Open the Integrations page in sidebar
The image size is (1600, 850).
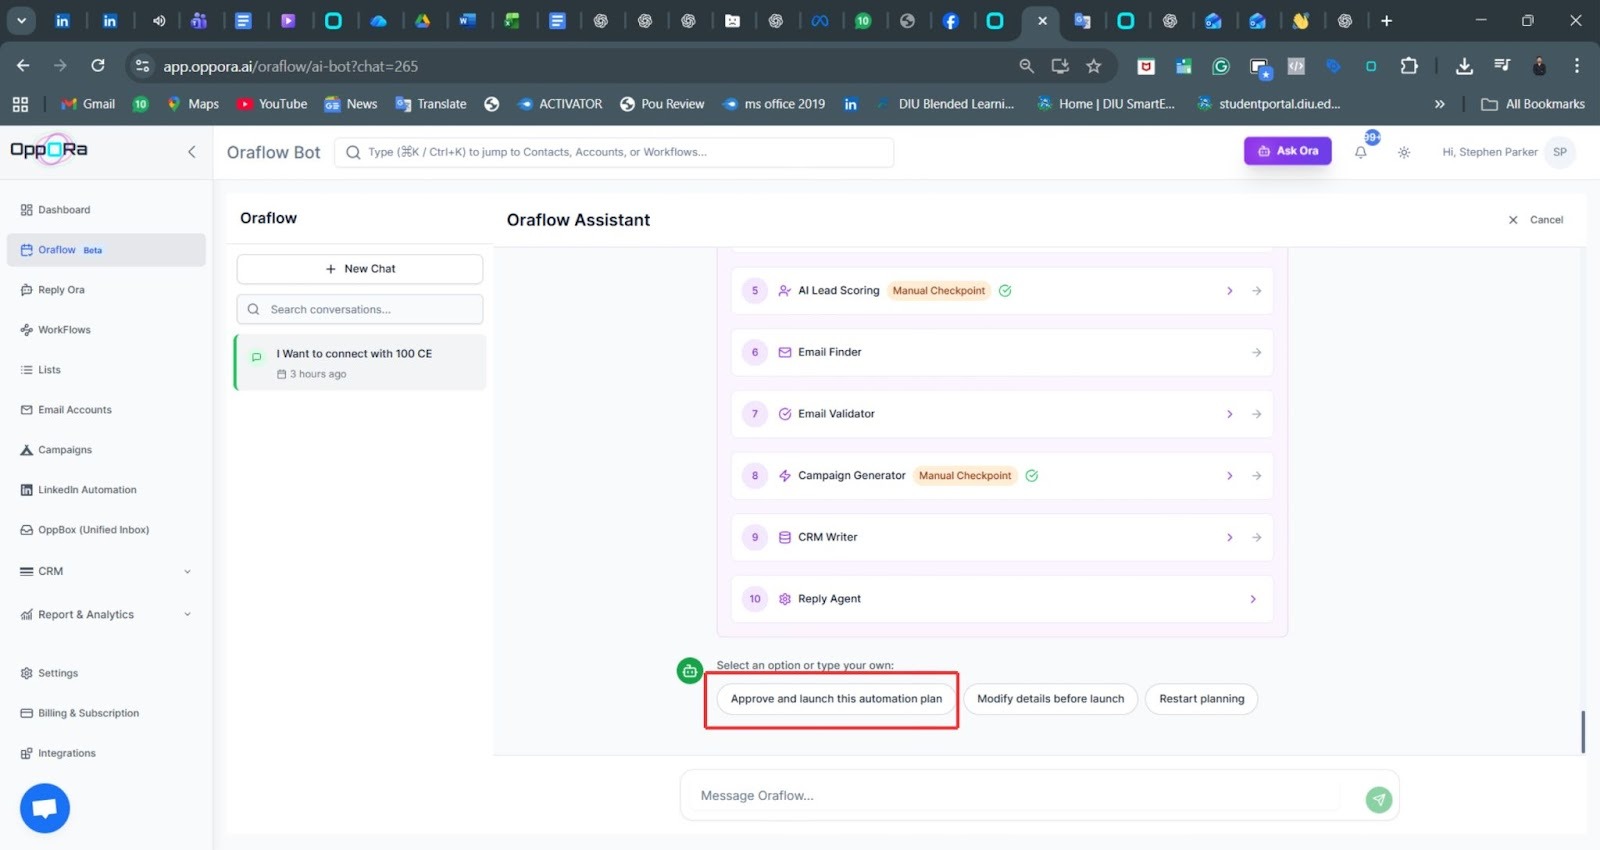coord(66,753)
